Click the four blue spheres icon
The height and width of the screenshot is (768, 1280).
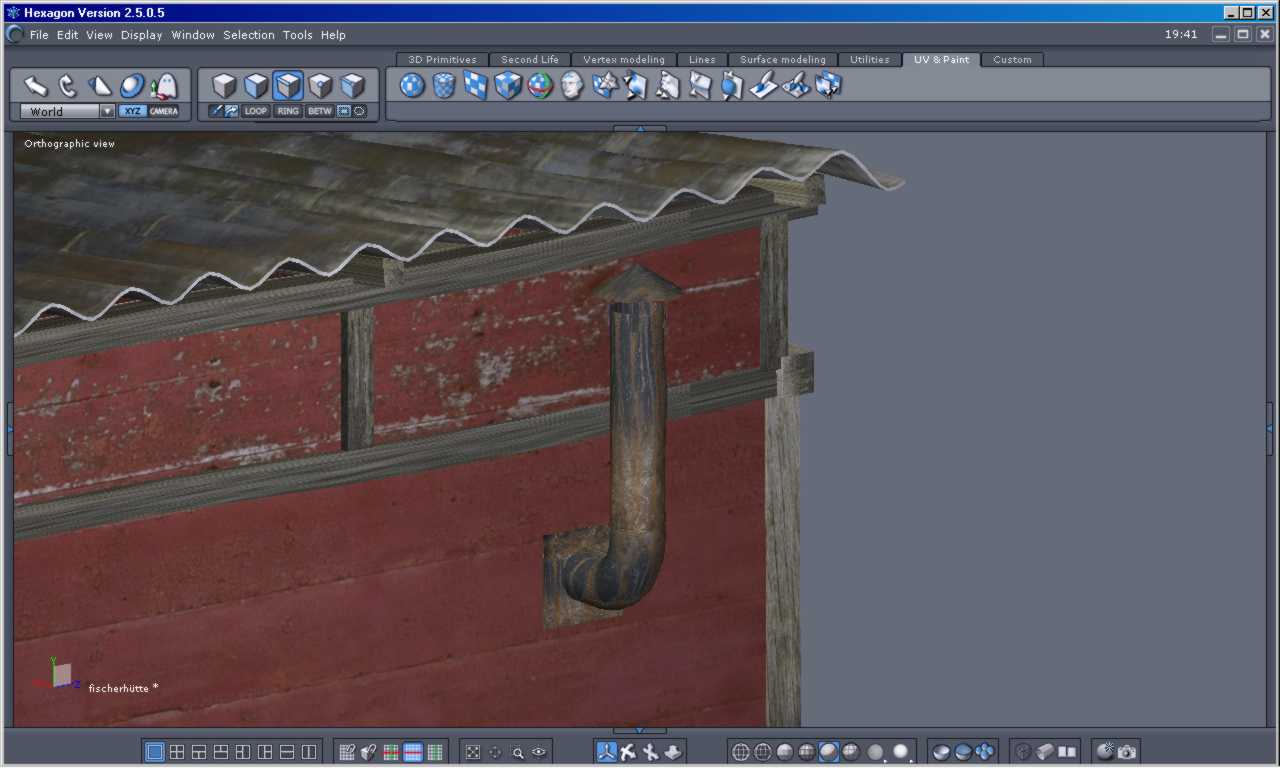tap(985, 752)
